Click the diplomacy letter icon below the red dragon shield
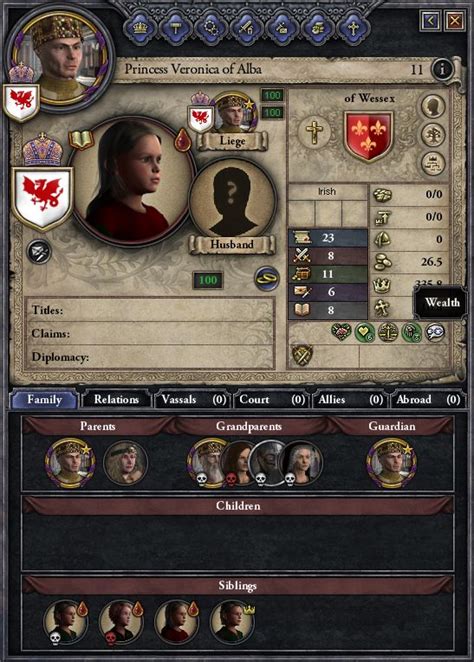The image size is (474, 662). click(39, 252)
